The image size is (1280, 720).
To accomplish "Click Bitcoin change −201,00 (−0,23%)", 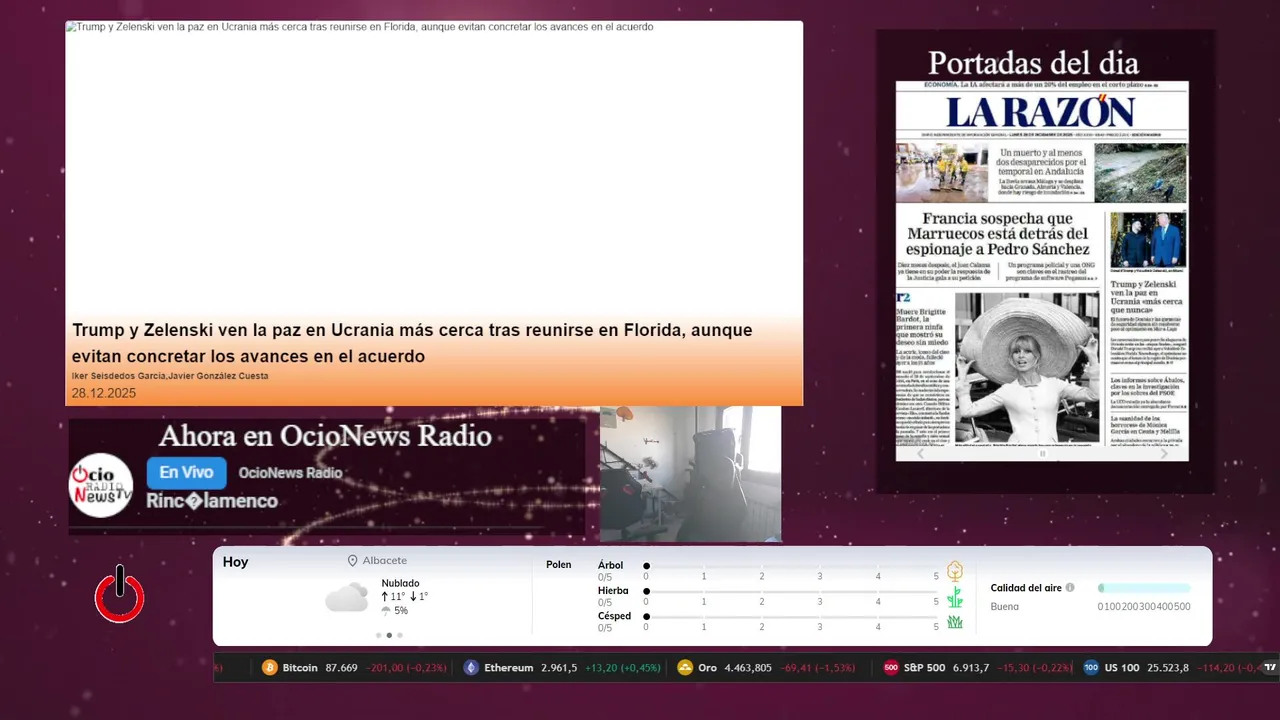I will coord(404,667).
